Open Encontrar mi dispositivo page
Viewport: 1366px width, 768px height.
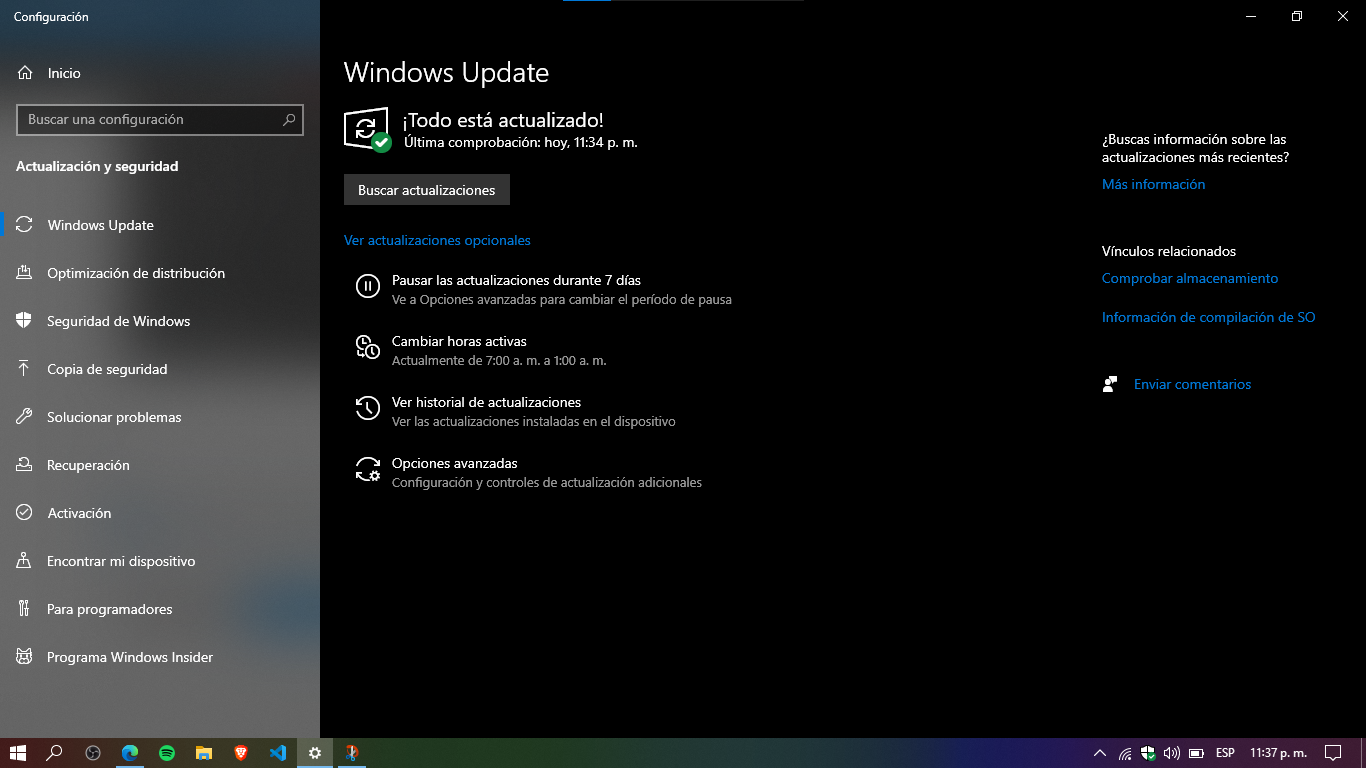(x=160, y=561)
